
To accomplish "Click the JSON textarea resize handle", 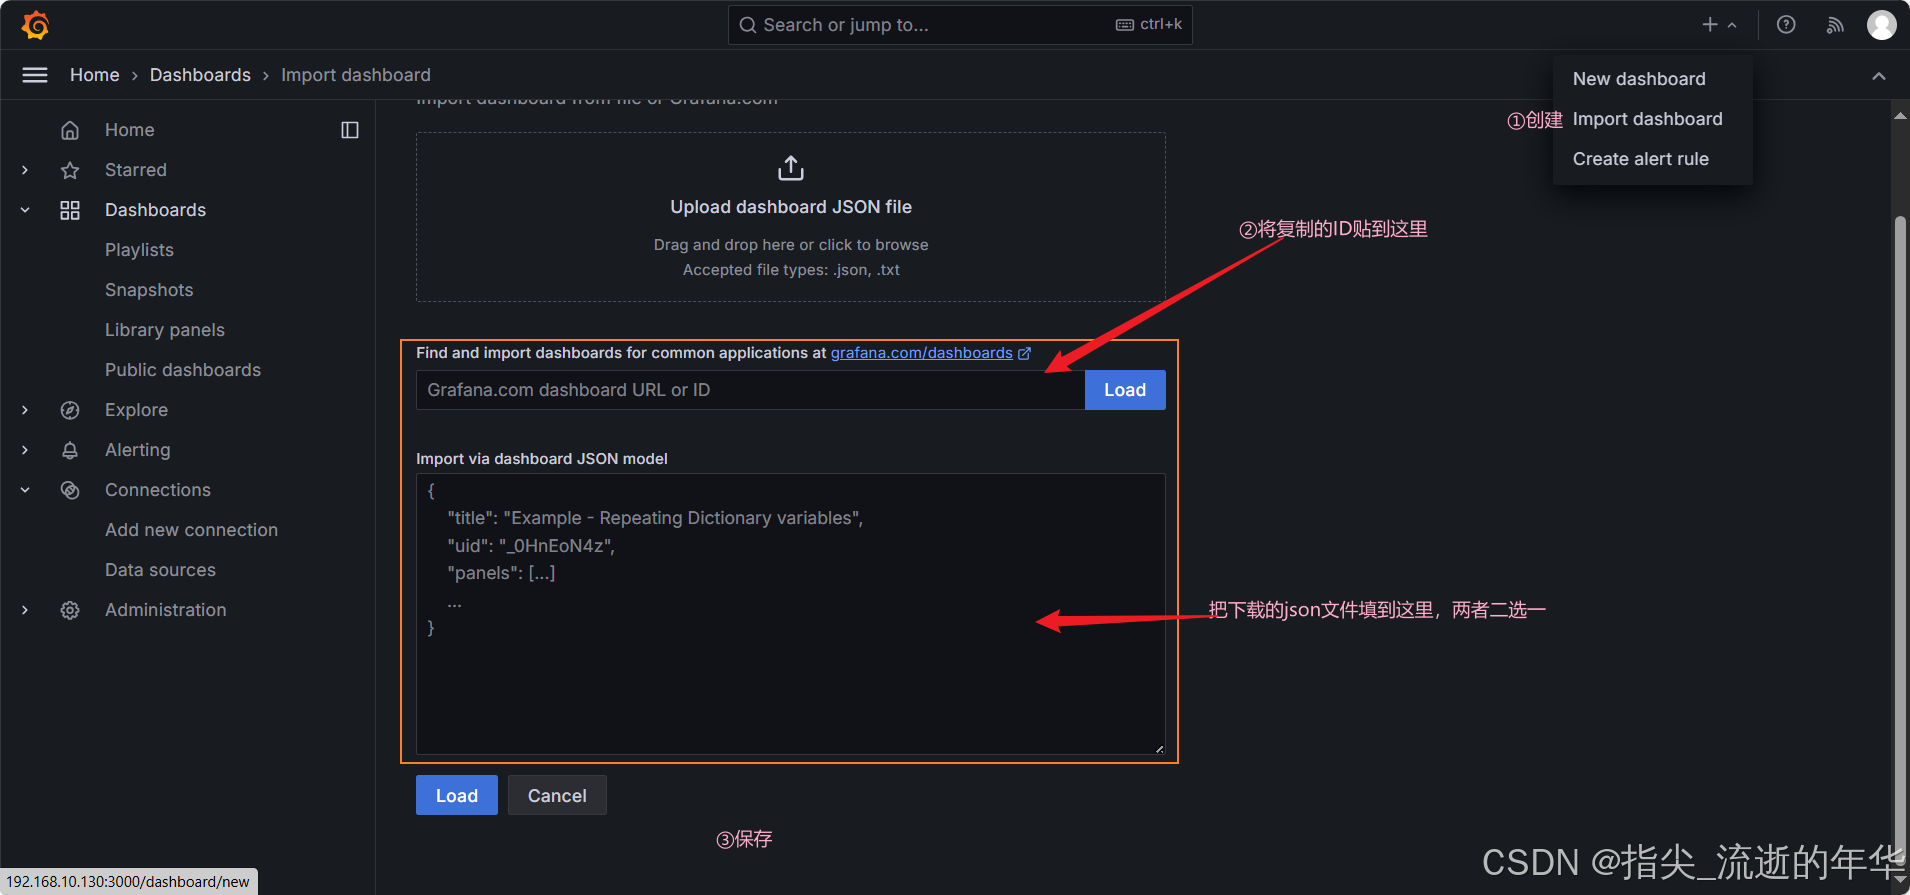I will (x=1159, y=748).
